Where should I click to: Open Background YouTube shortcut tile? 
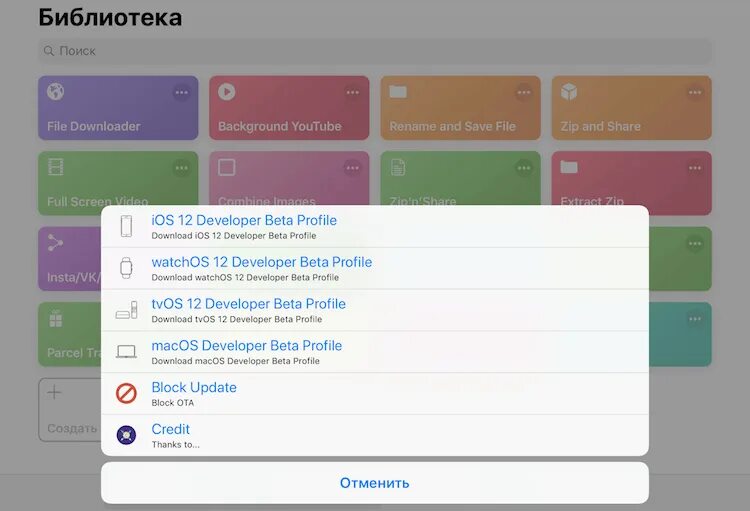click(289, 108)
